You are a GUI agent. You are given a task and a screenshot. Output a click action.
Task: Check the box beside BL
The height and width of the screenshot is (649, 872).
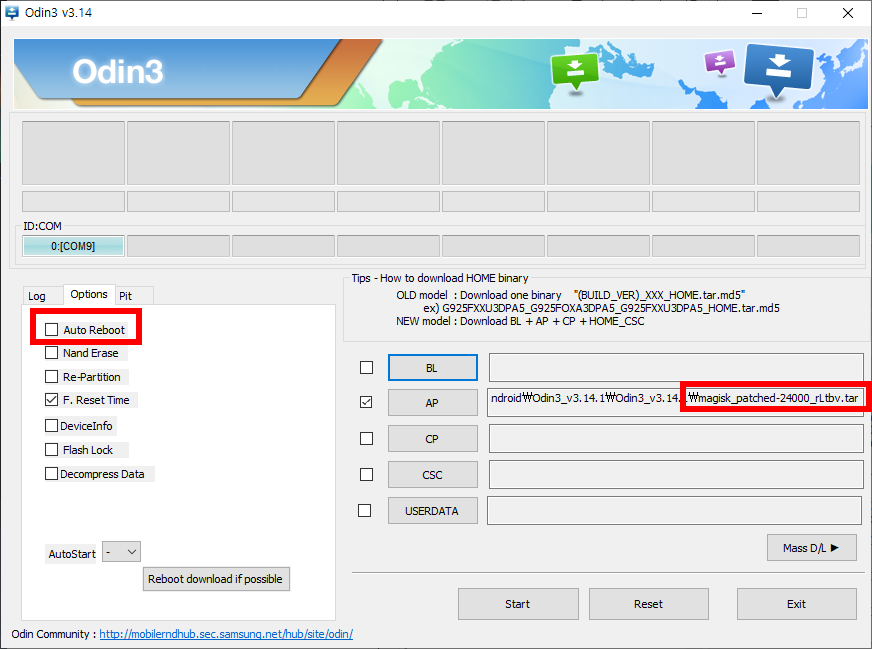[x=366, y=368]
